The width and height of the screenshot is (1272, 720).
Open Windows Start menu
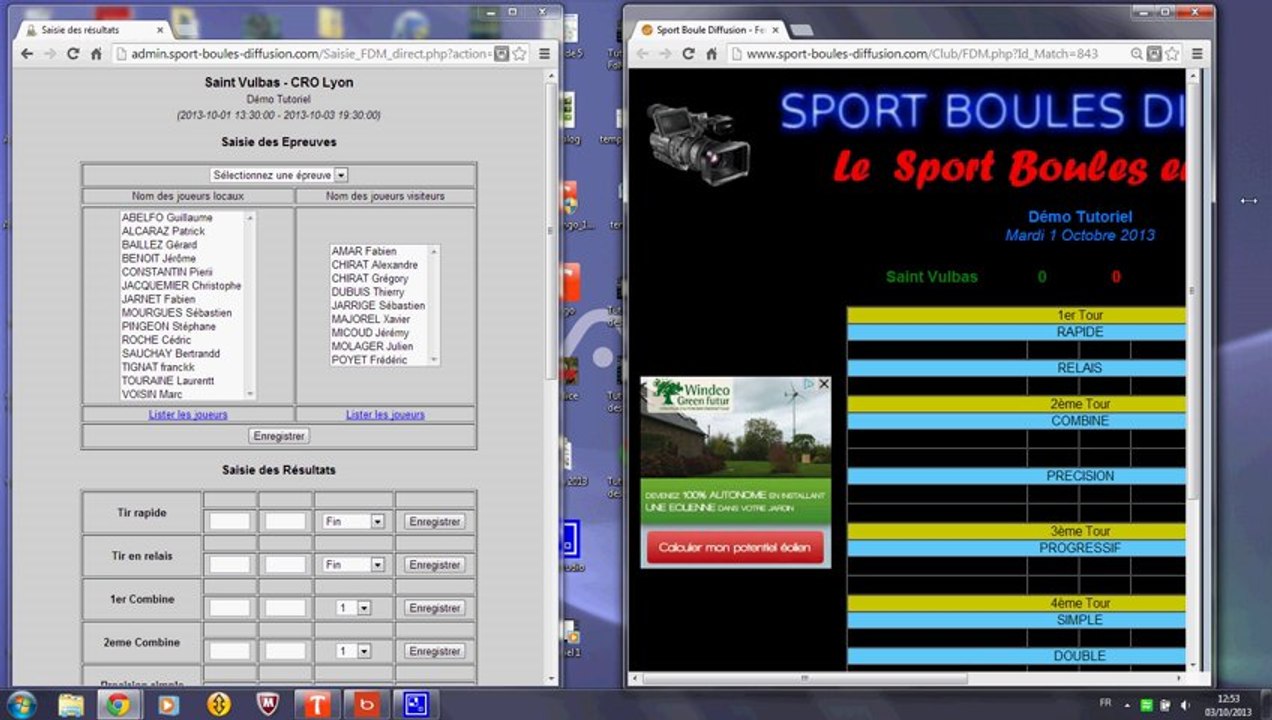click(x=22, y=704)
